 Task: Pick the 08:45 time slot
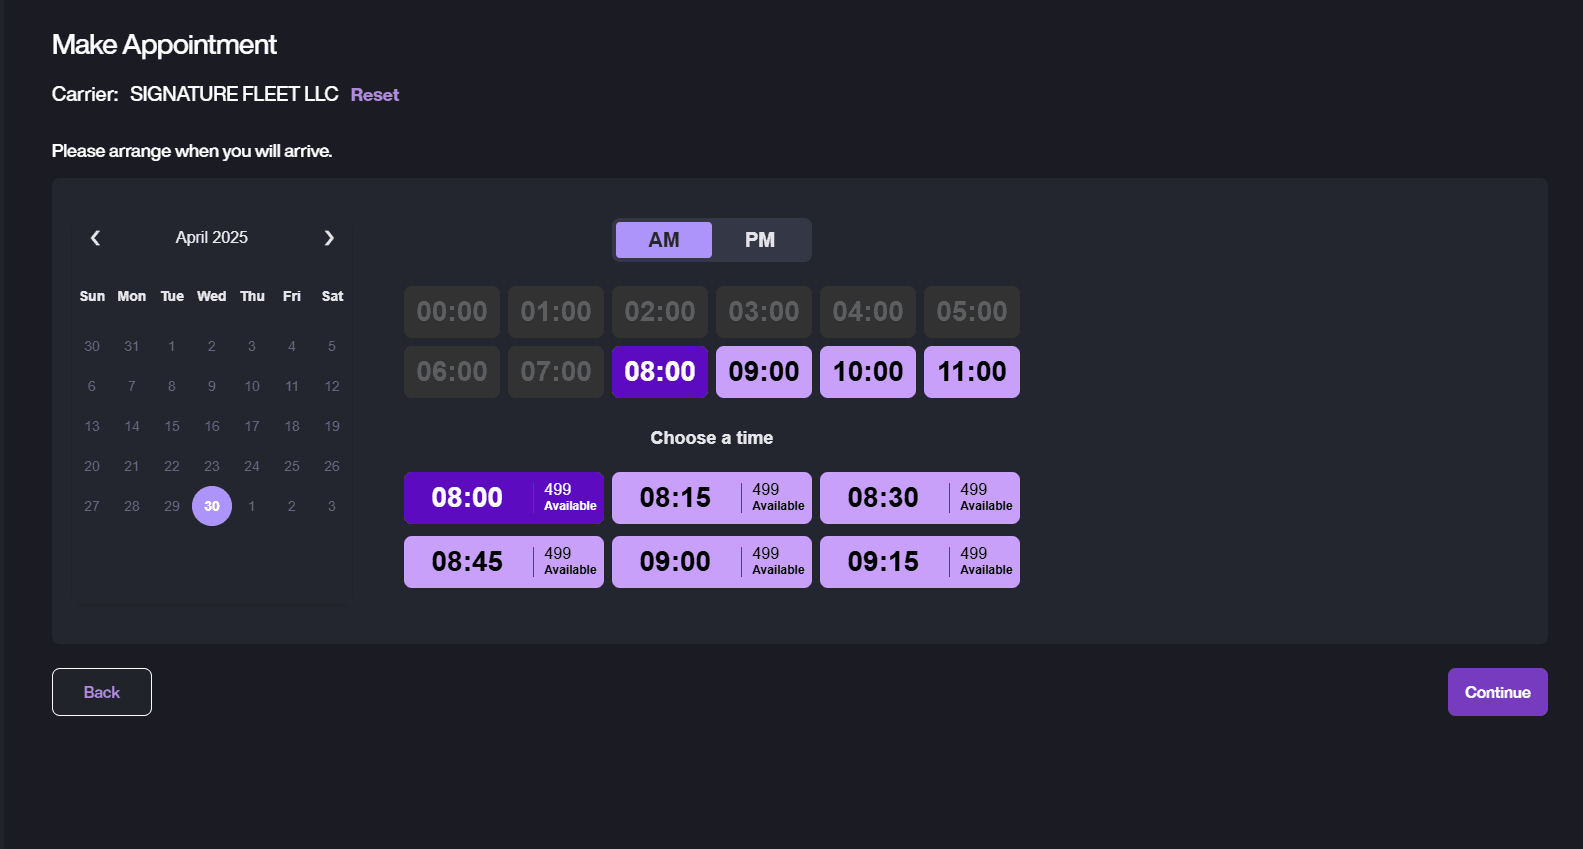point(504,562)
